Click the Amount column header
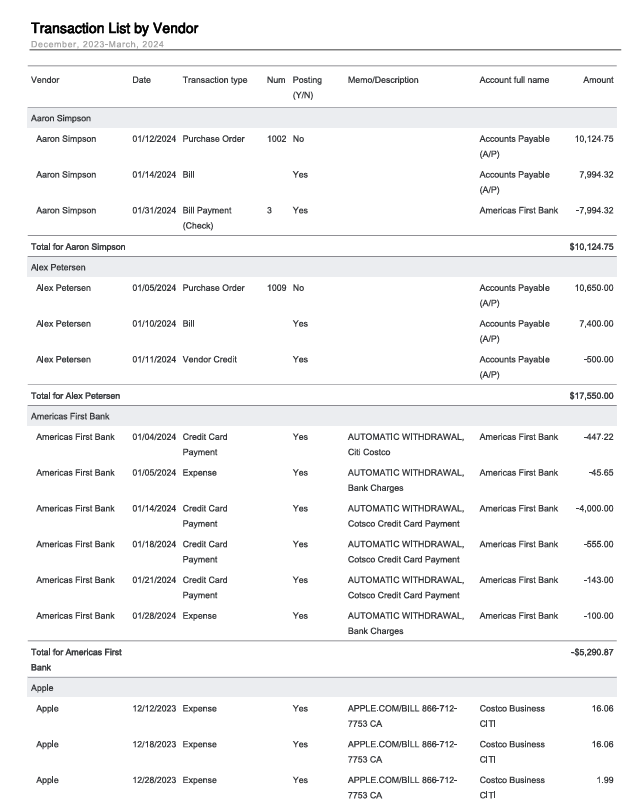 (598, 80)
